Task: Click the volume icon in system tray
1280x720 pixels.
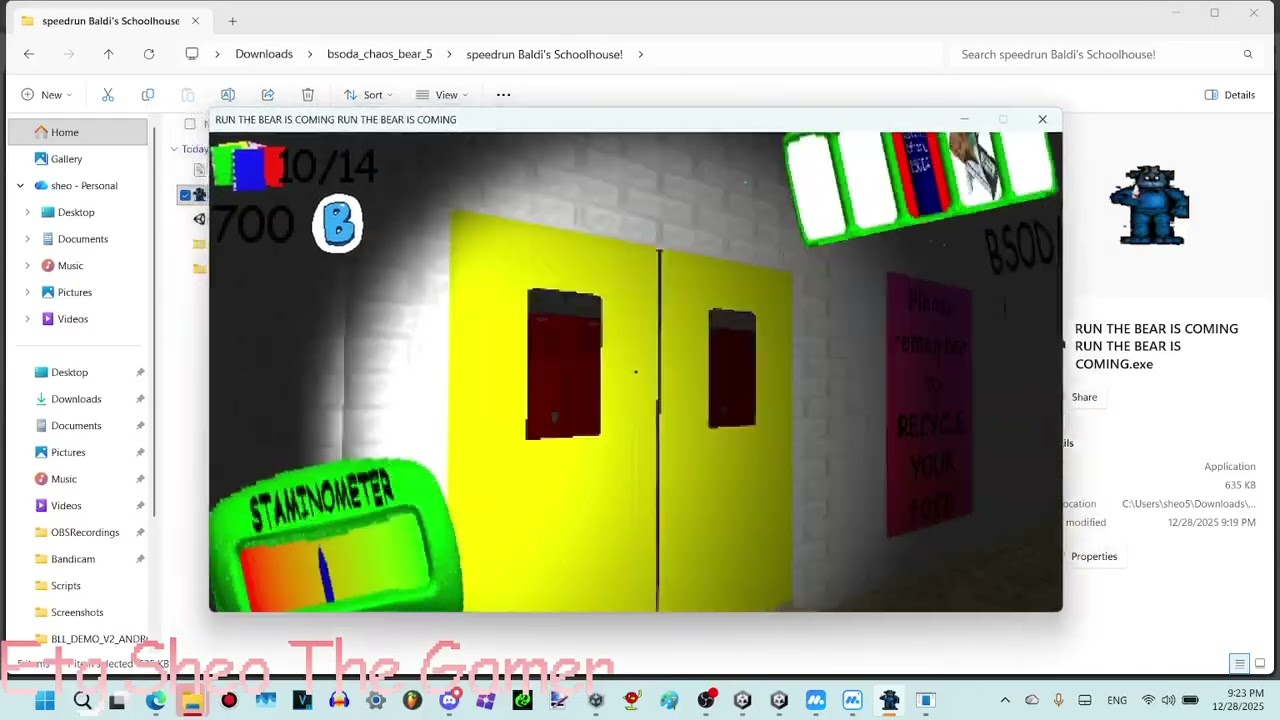Action: point(1168,700)
